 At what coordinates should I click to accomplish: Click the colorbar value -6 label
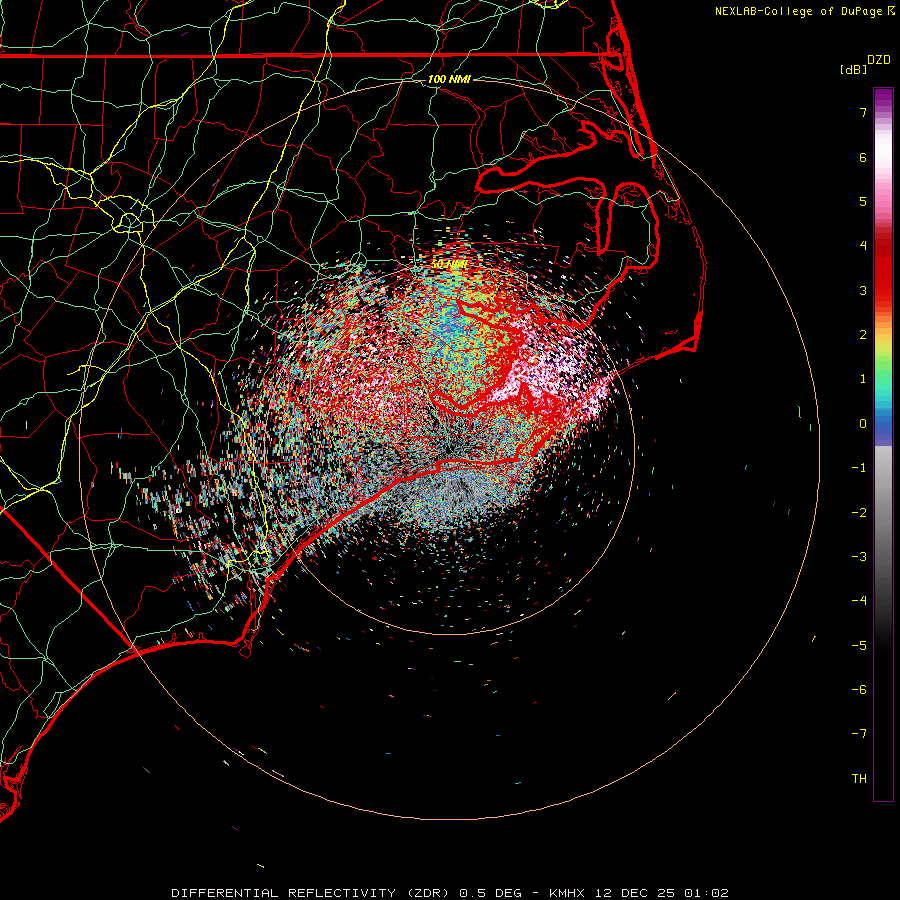[859, 690]
